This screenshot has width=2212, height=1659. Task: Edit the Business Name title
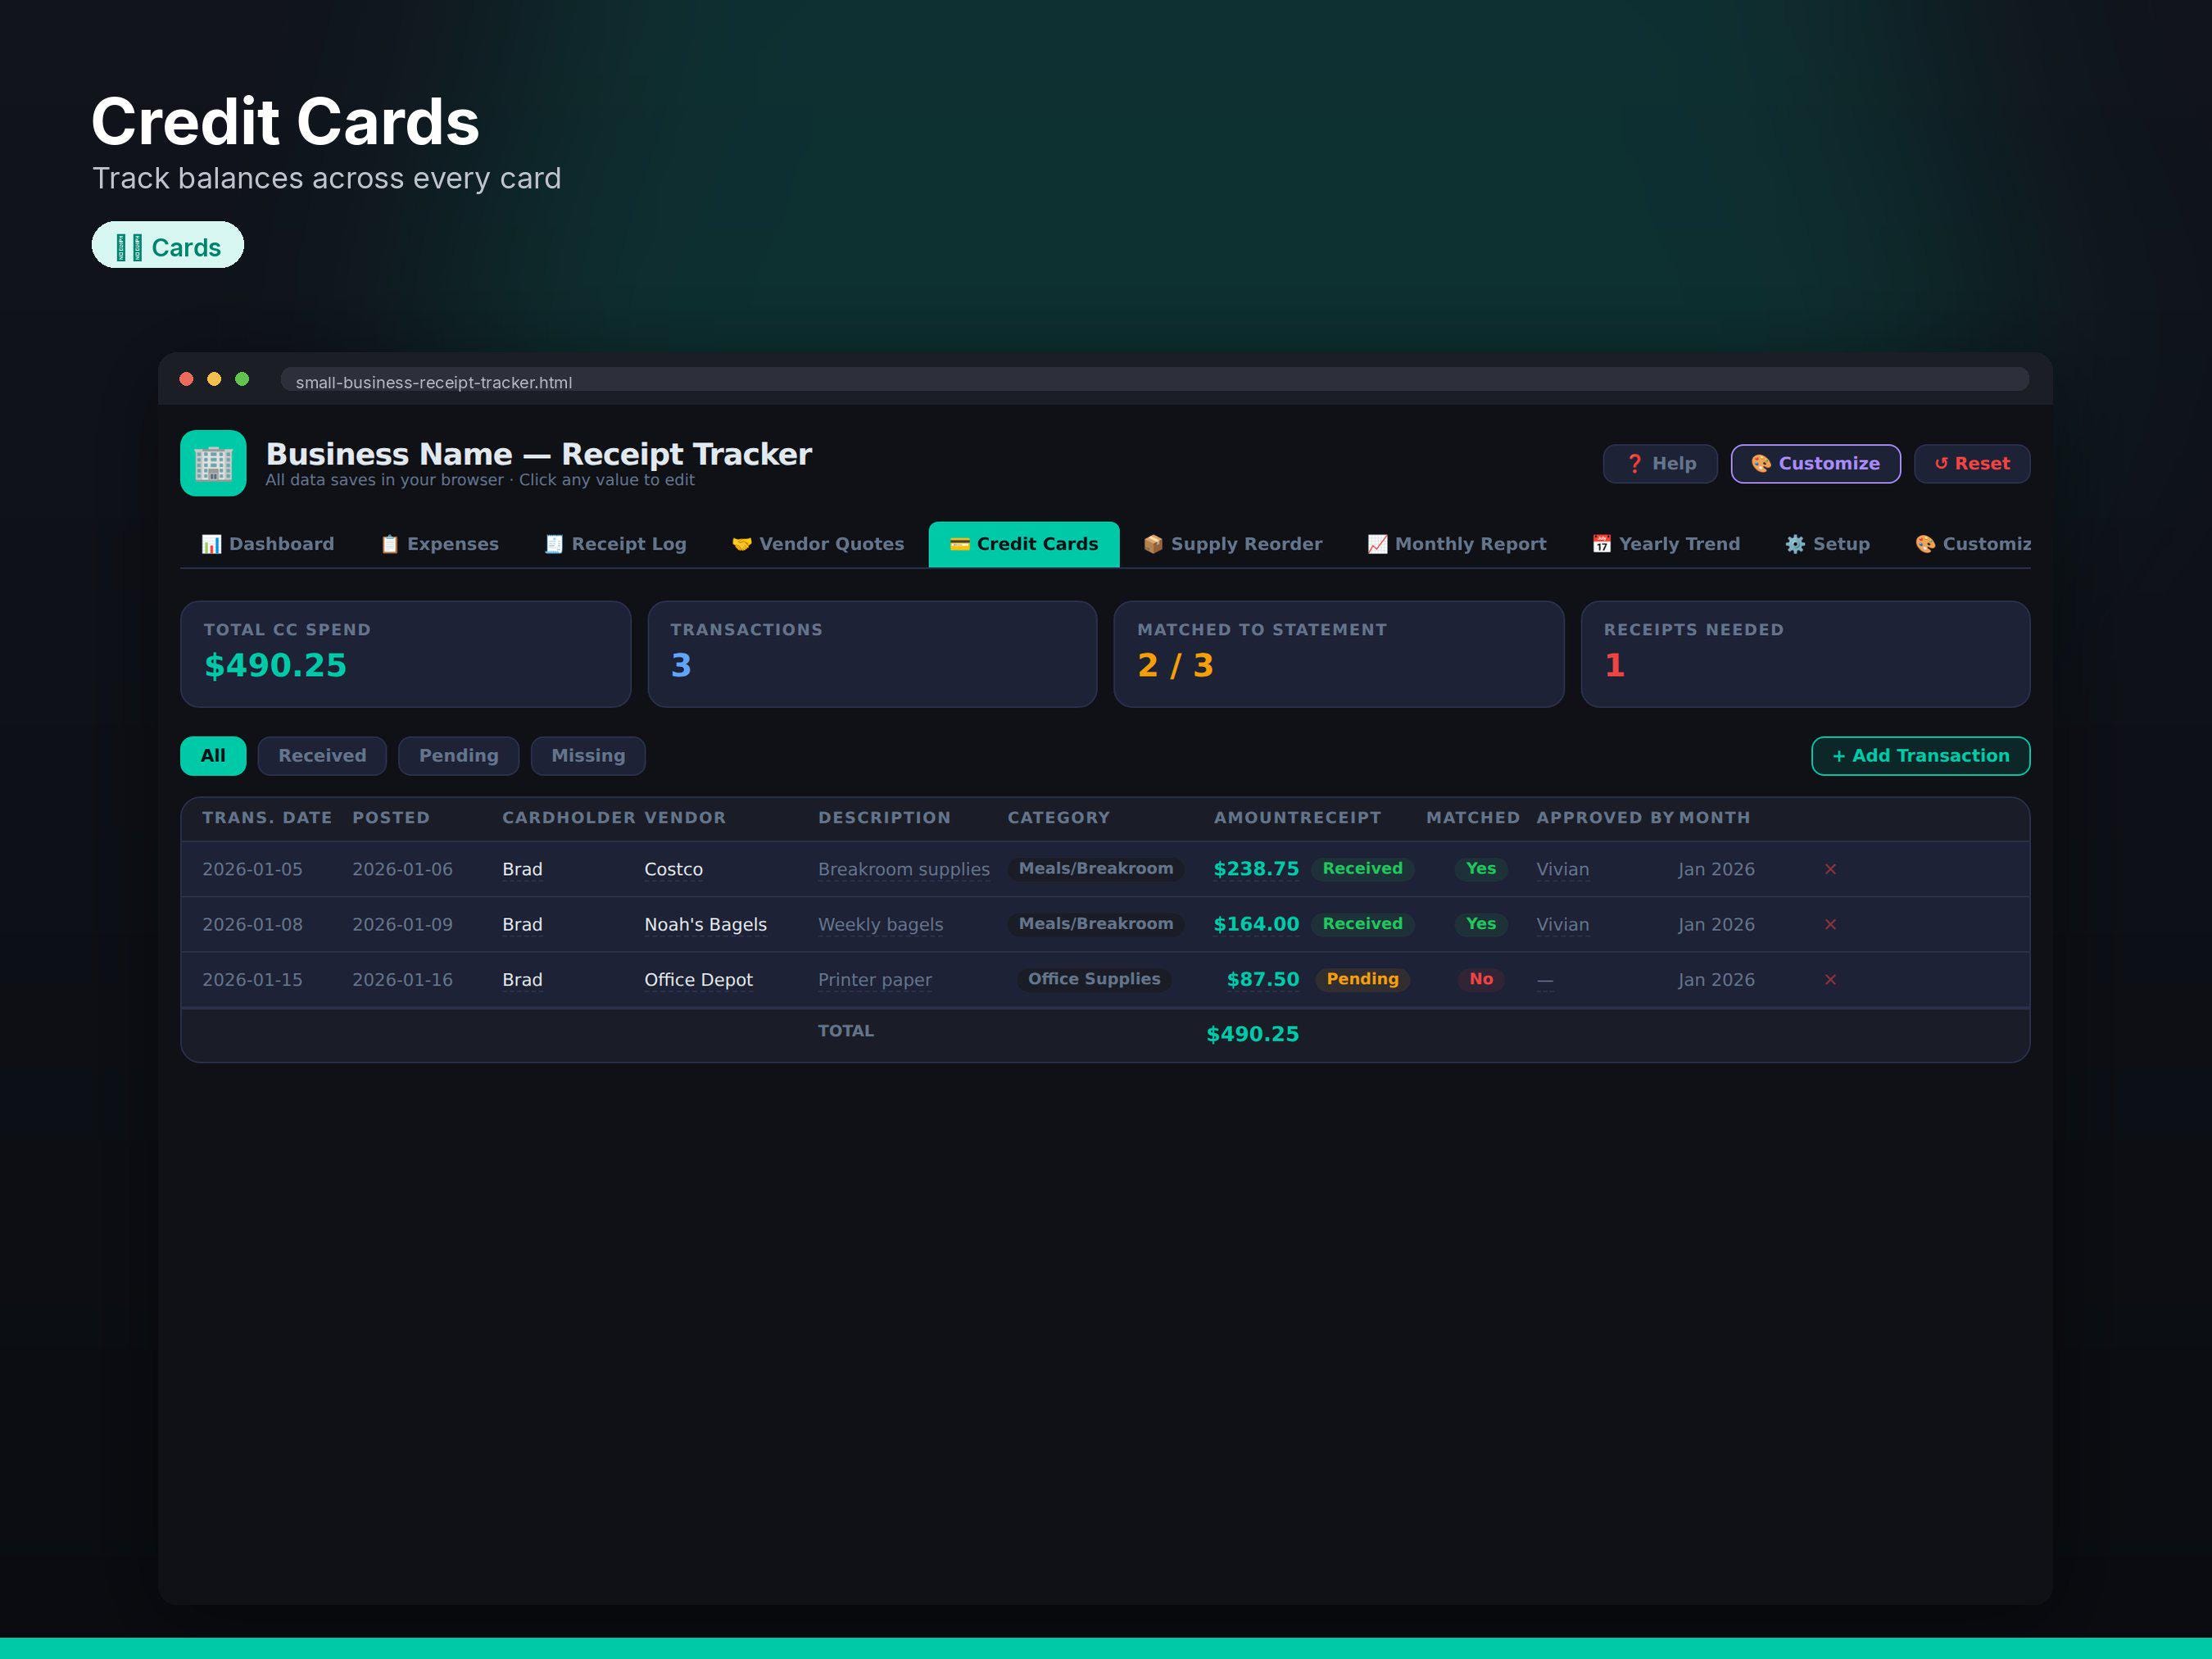(x=538, y=454)
